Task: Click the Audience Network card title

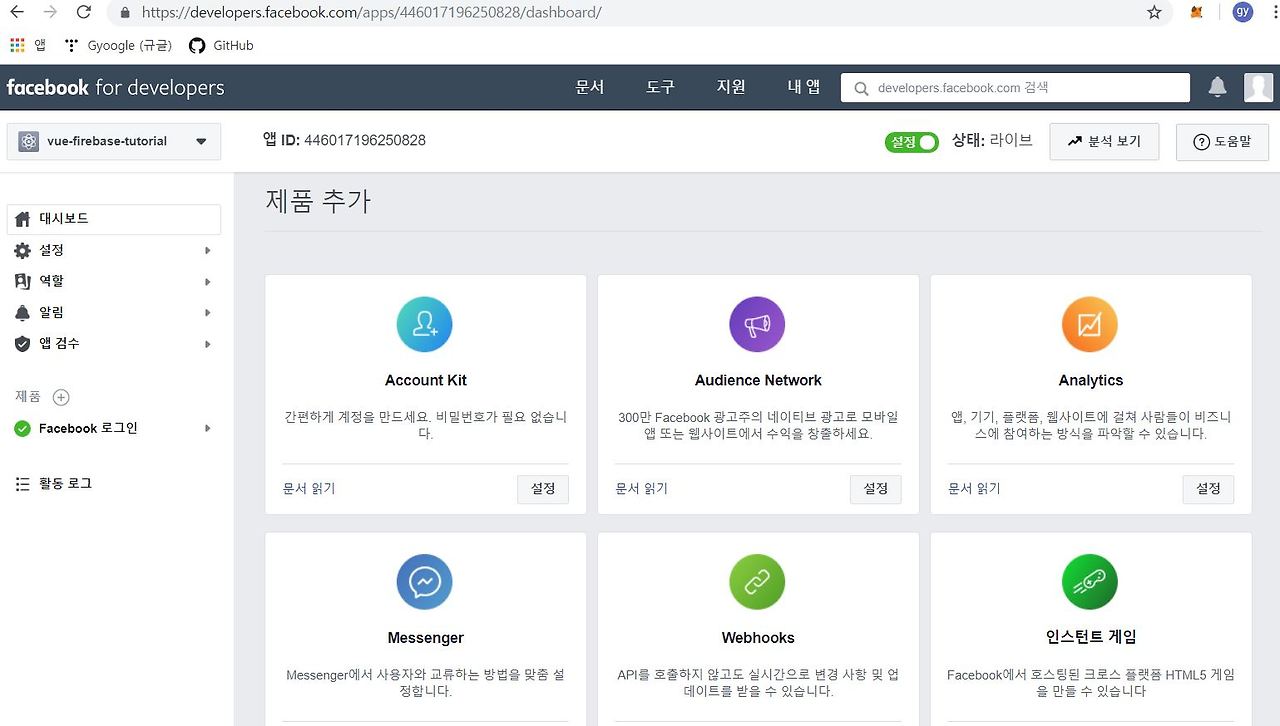Action: point(758,380)
